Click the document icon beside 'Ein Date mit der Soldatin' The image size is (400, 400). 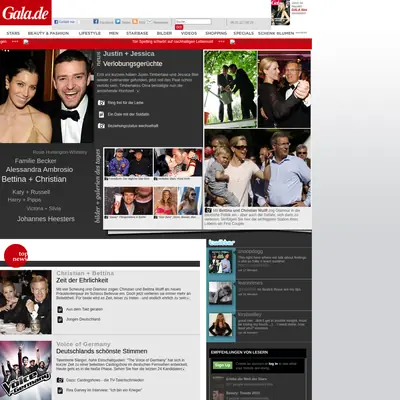point(101,114)
